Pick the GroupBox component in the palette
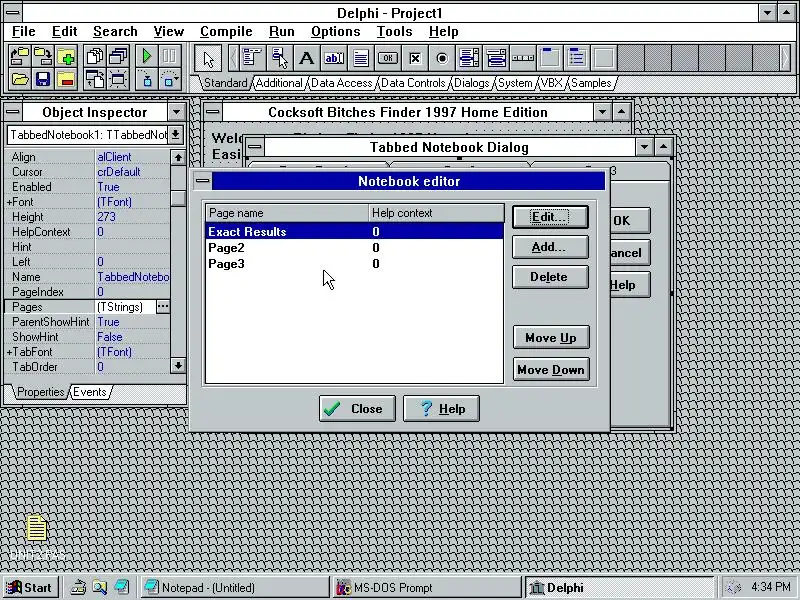800x600 pixels. click(x=550, y=58)
